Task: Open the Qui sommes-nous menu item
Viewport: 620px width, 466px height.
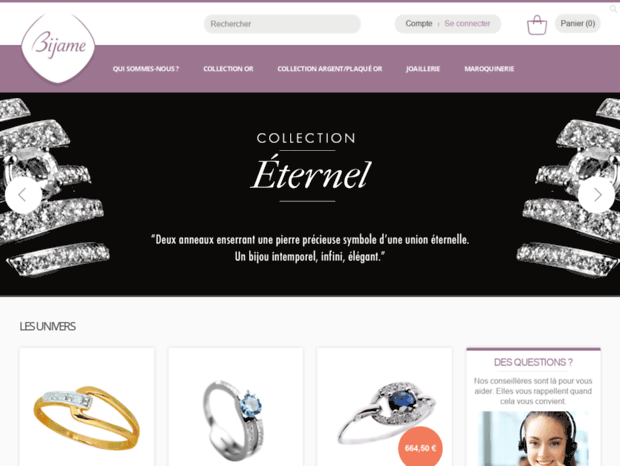Action: click(x=146, y=69)
